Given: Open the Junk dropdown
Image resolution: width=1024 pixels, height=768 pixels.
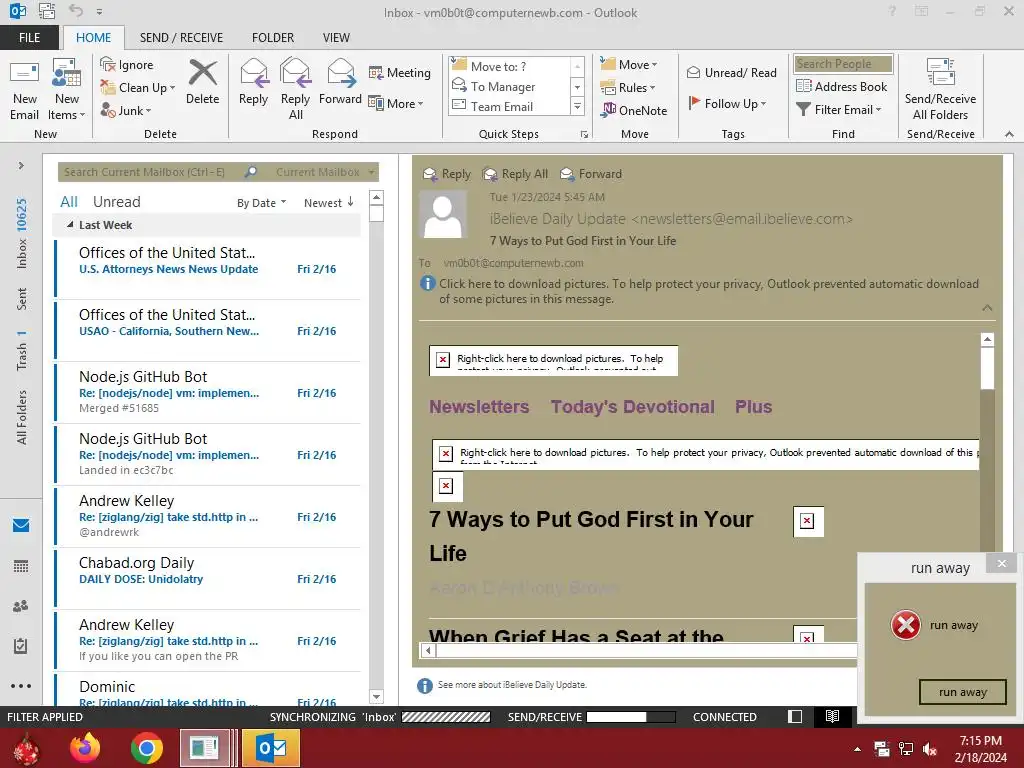Looking at the screenshot, I should (126, 110).
